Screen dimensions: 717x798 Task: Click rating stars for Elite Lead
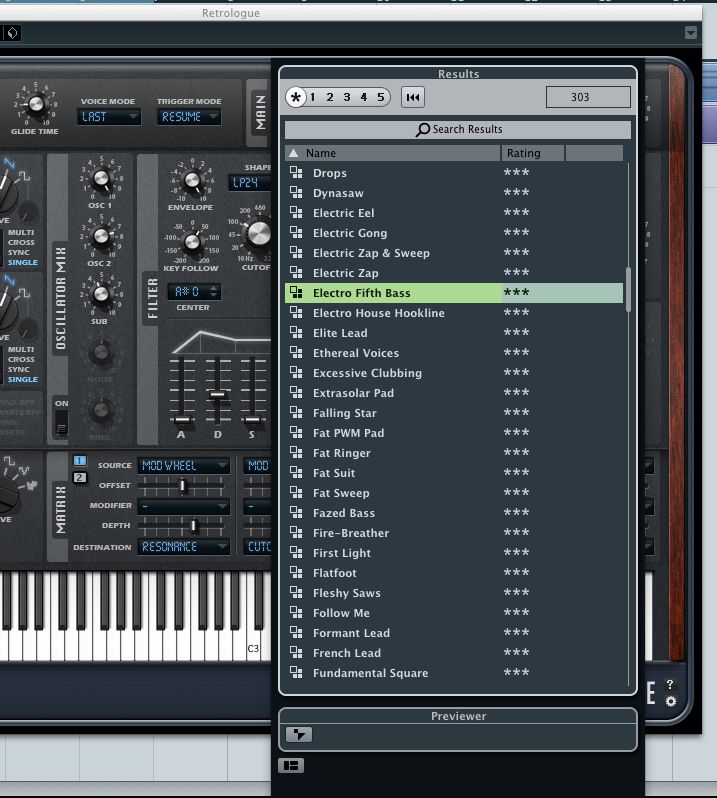516,332
